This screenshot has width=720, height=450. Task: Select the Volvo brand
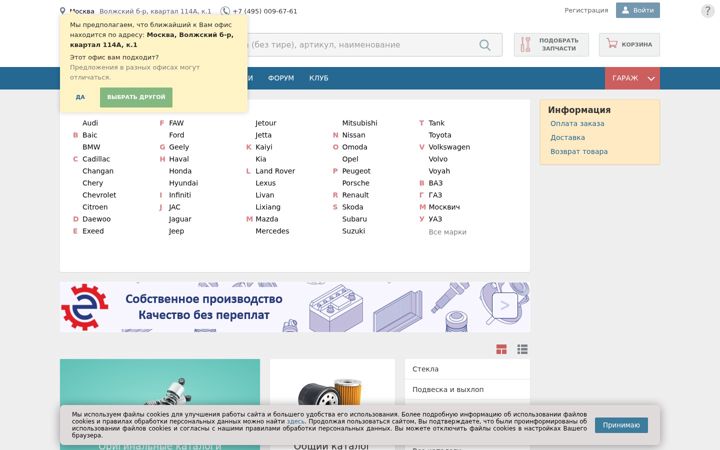tap(438, 159)
